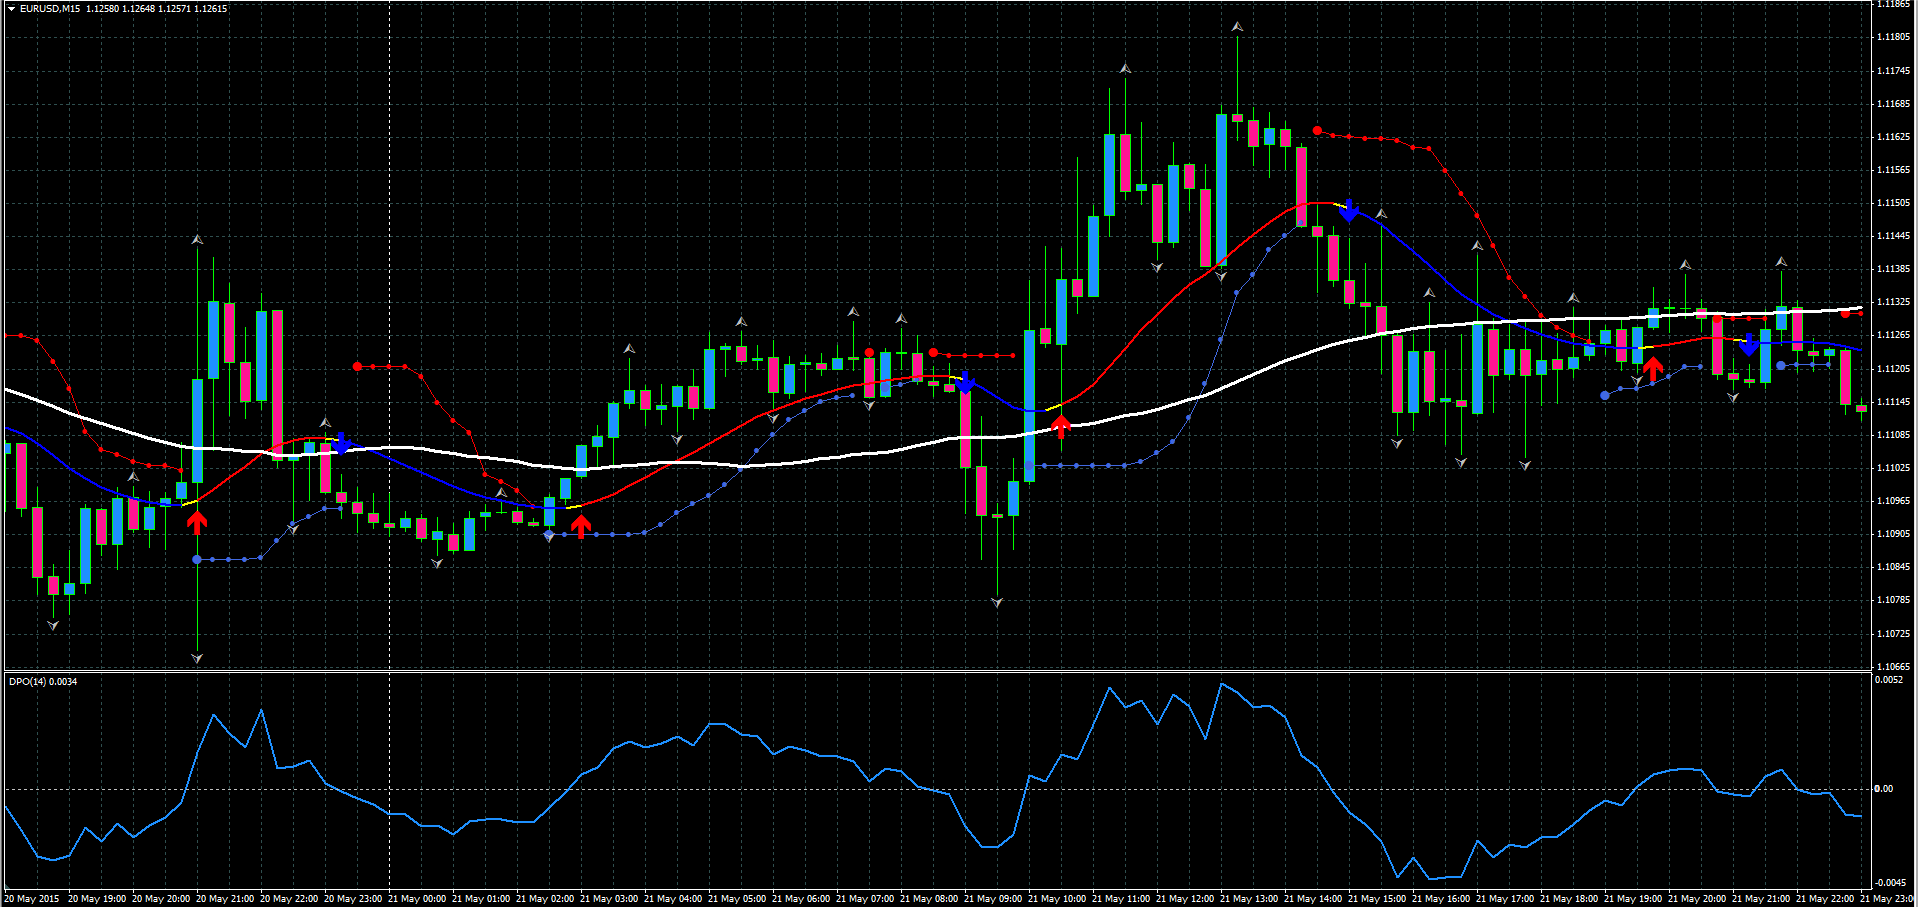Click the 21 May 03:00 time label
Image resolution: width=1918 pixels, height=907 pixels.
coord(609,899)
